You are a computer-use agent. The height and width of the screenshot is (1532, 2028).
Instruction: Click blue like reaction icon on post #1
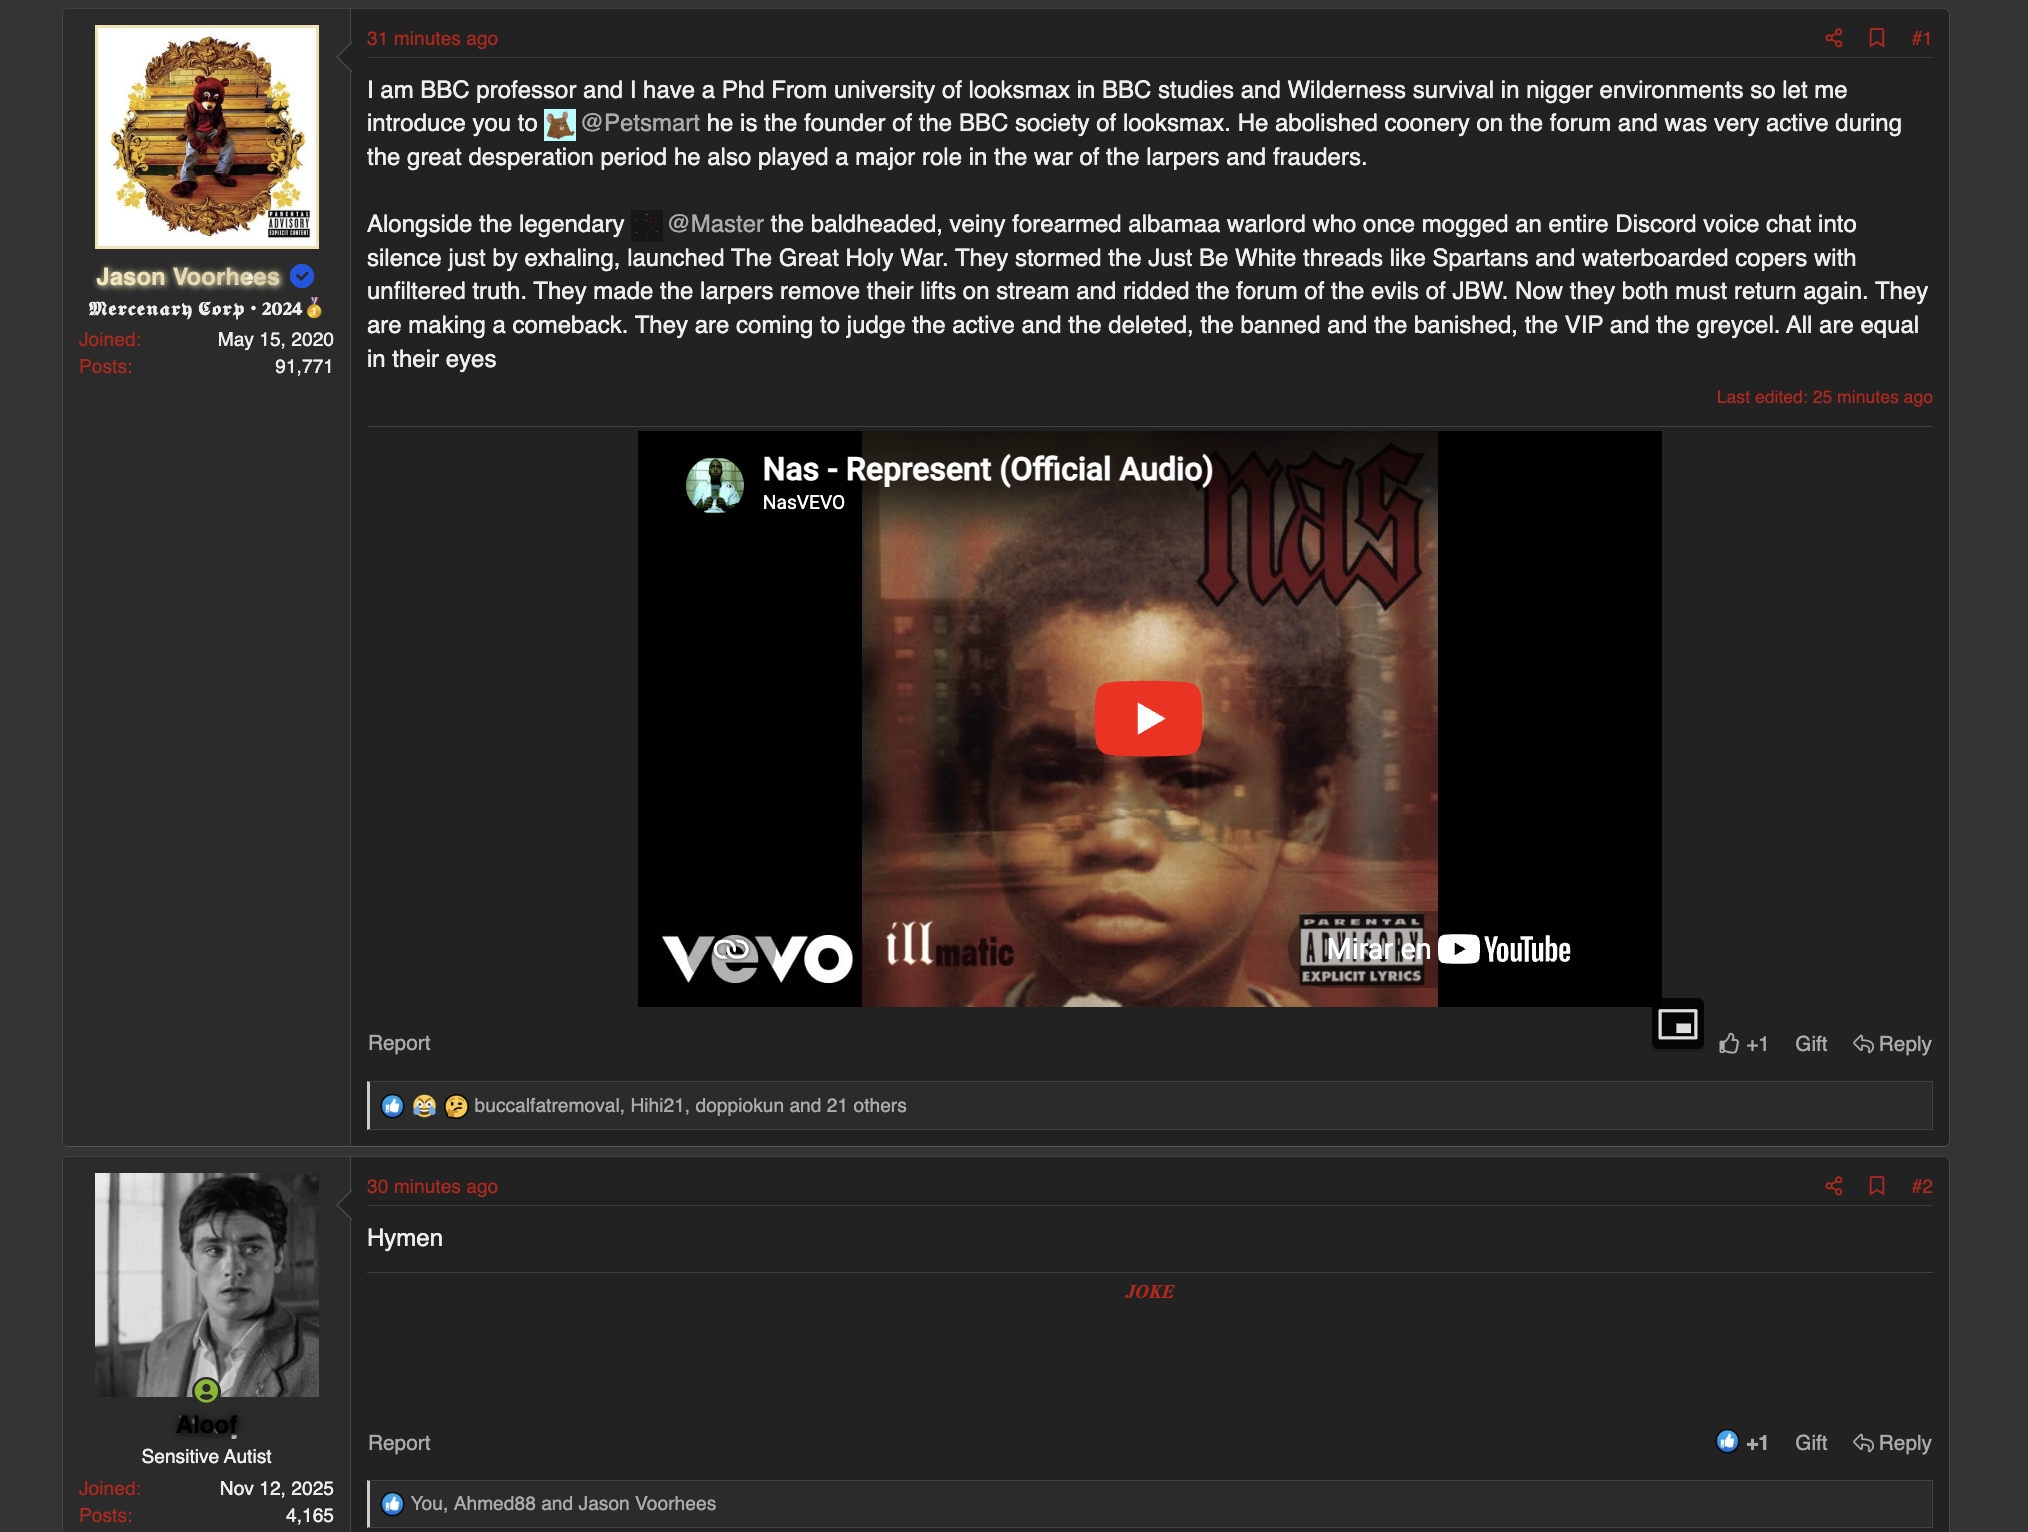tap(393, 1106)
